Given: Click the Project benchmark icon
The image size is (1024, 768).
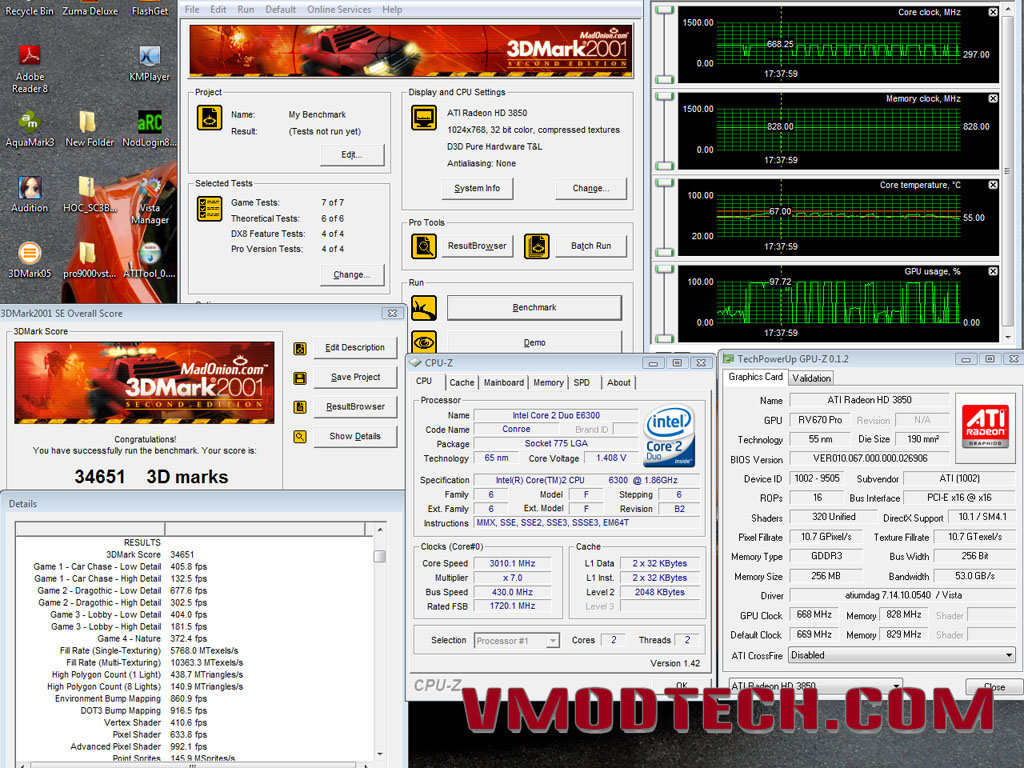Looking at the screenshot, I should coord(210,118).
